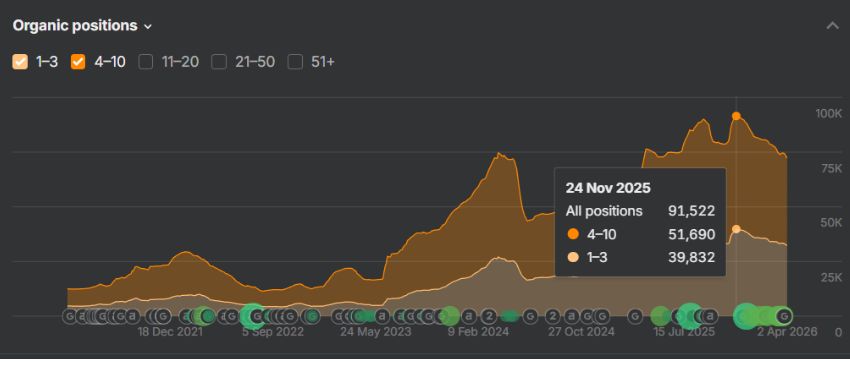
Task: Click the '24 Nov 2025' tooltip heading
Action: (x=608, y=188)
